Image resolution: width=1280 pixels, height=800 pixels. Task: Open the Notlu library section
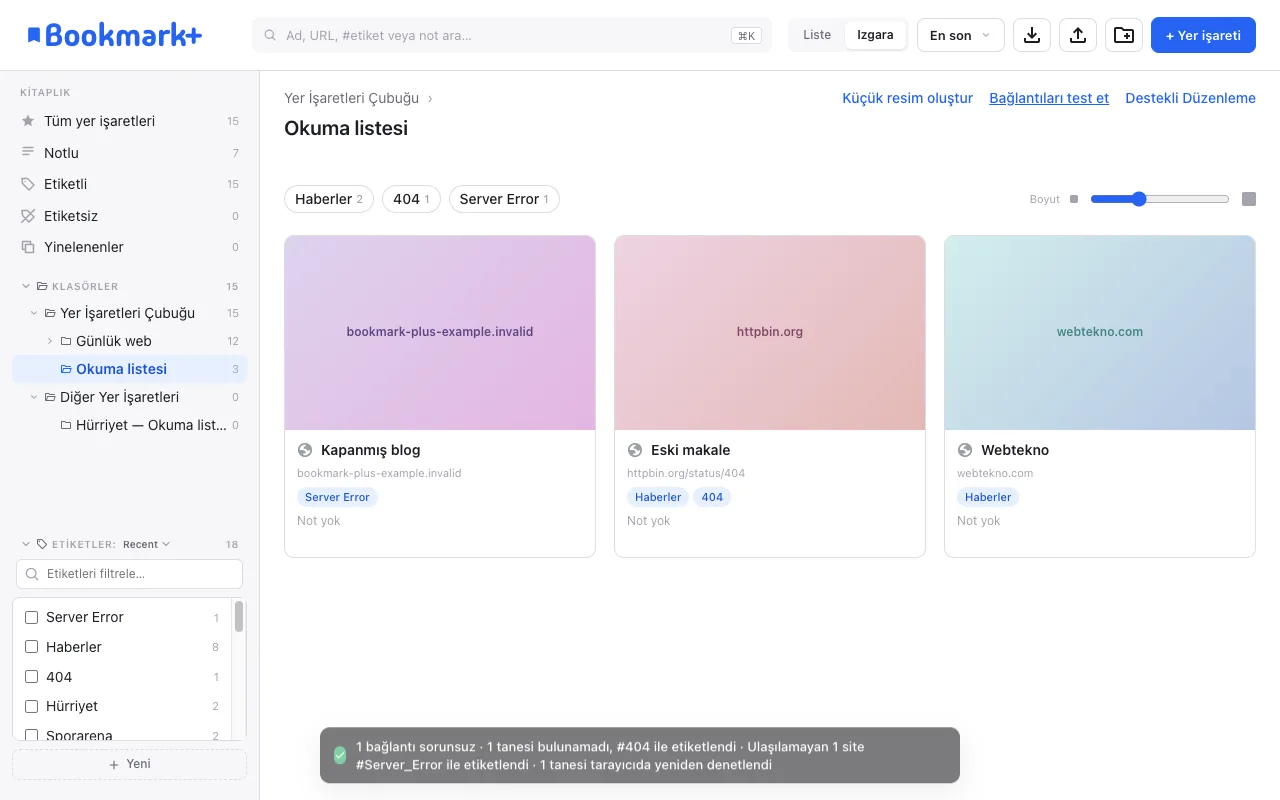[129, 153]
